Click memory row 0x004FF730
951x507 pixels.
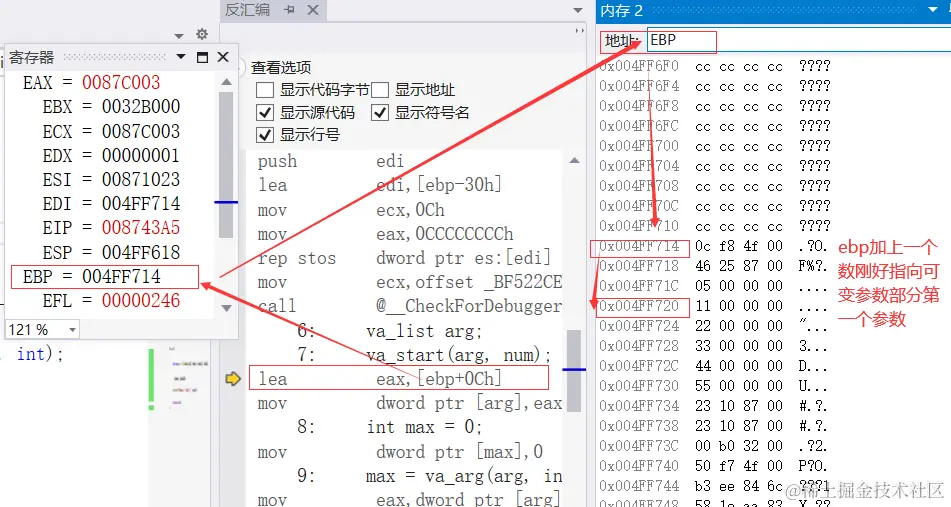(714, 386)
